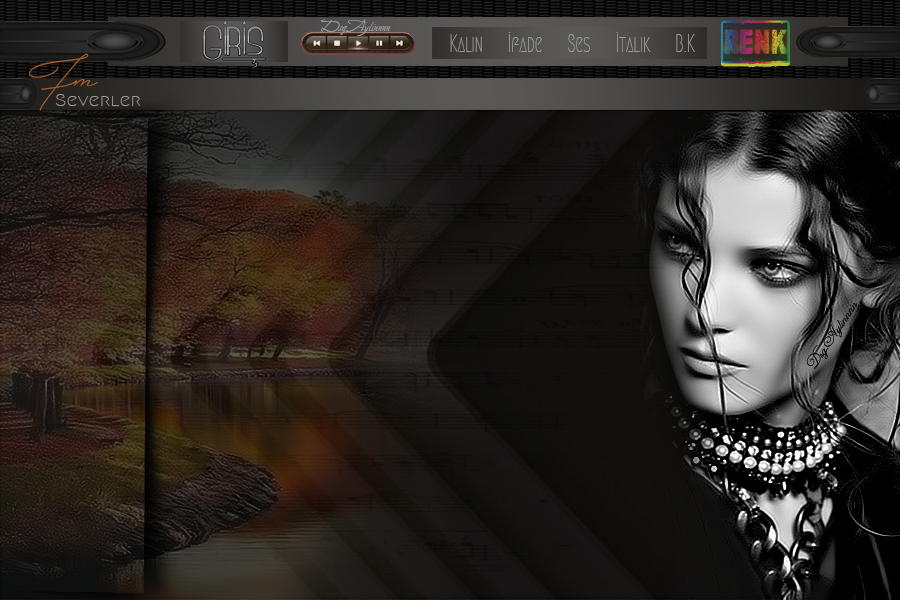Open the RENK color picker
Screen dimensions: 900x600
tap(755, 43)
